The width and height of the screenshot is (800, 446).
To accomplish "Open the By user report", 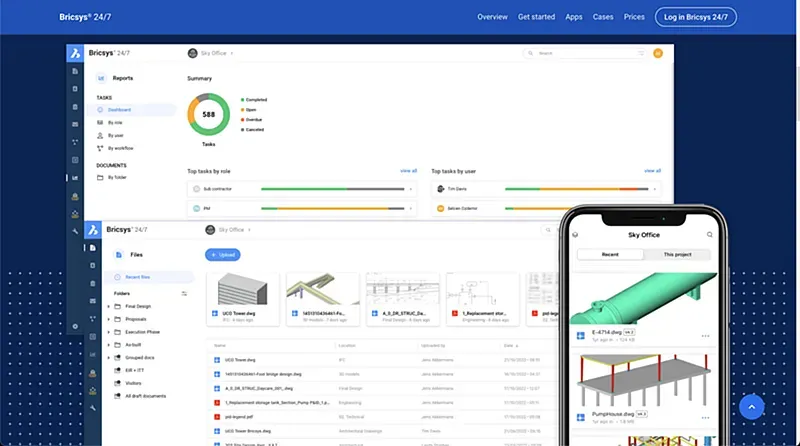I will (115, 135).
